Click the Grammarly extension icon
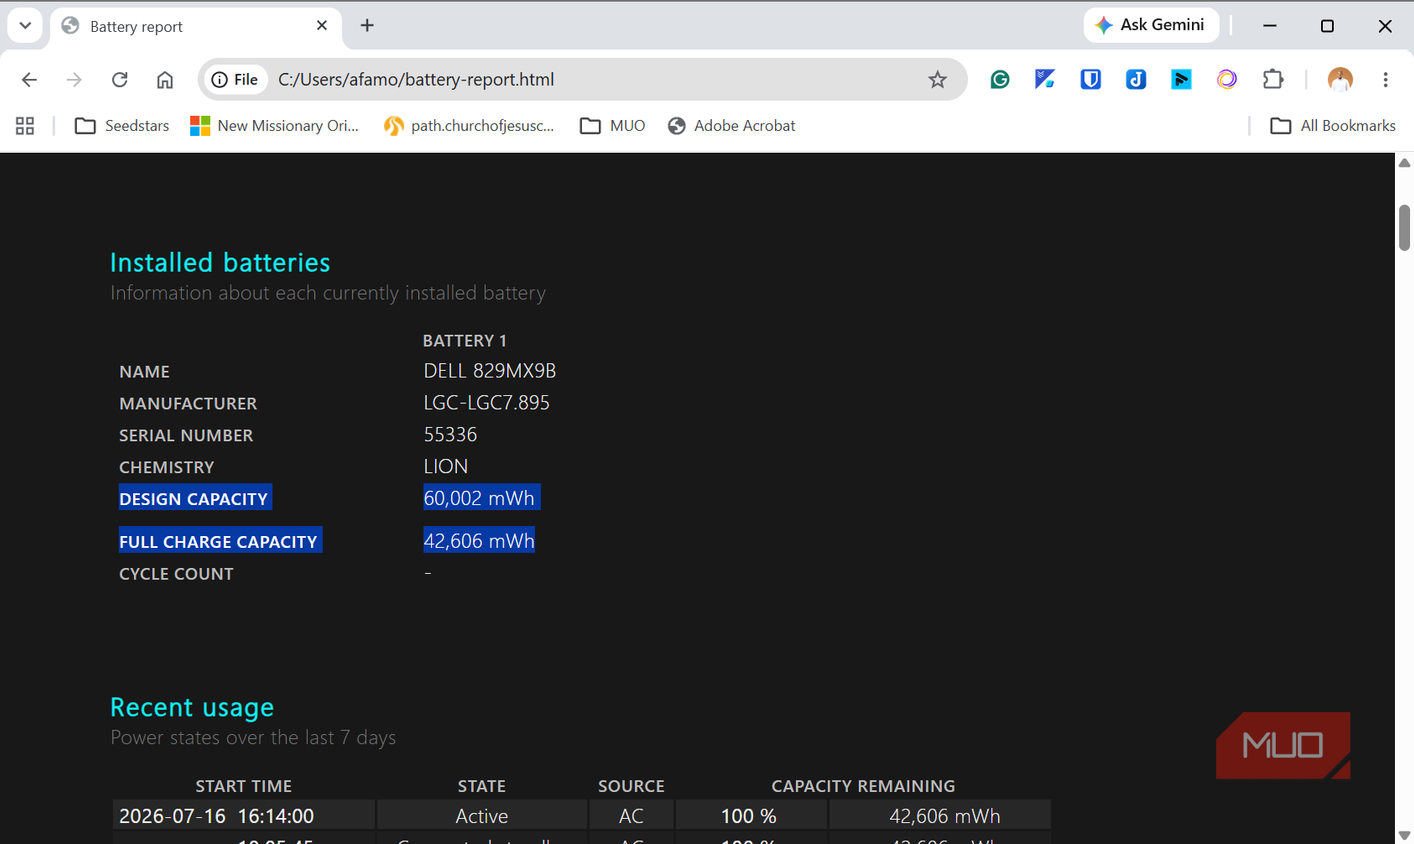 coord(999,80)
